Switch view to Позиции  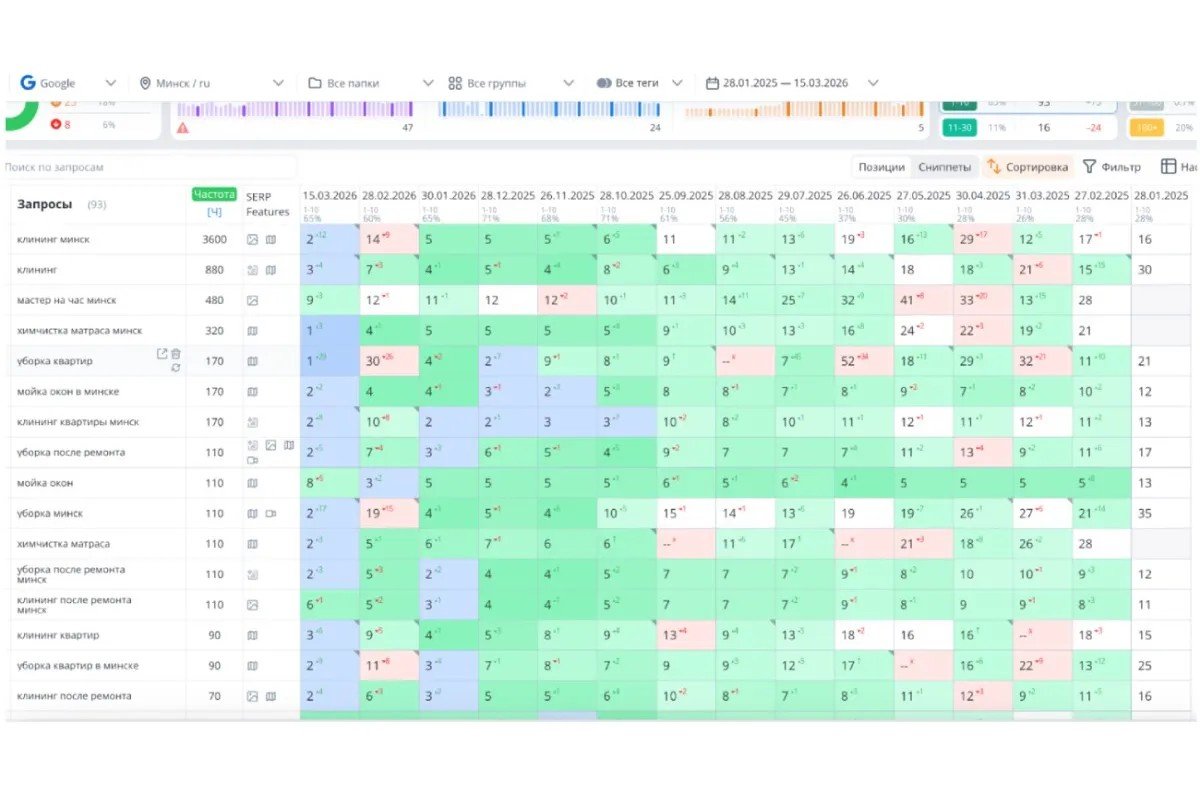click(882, 167)
